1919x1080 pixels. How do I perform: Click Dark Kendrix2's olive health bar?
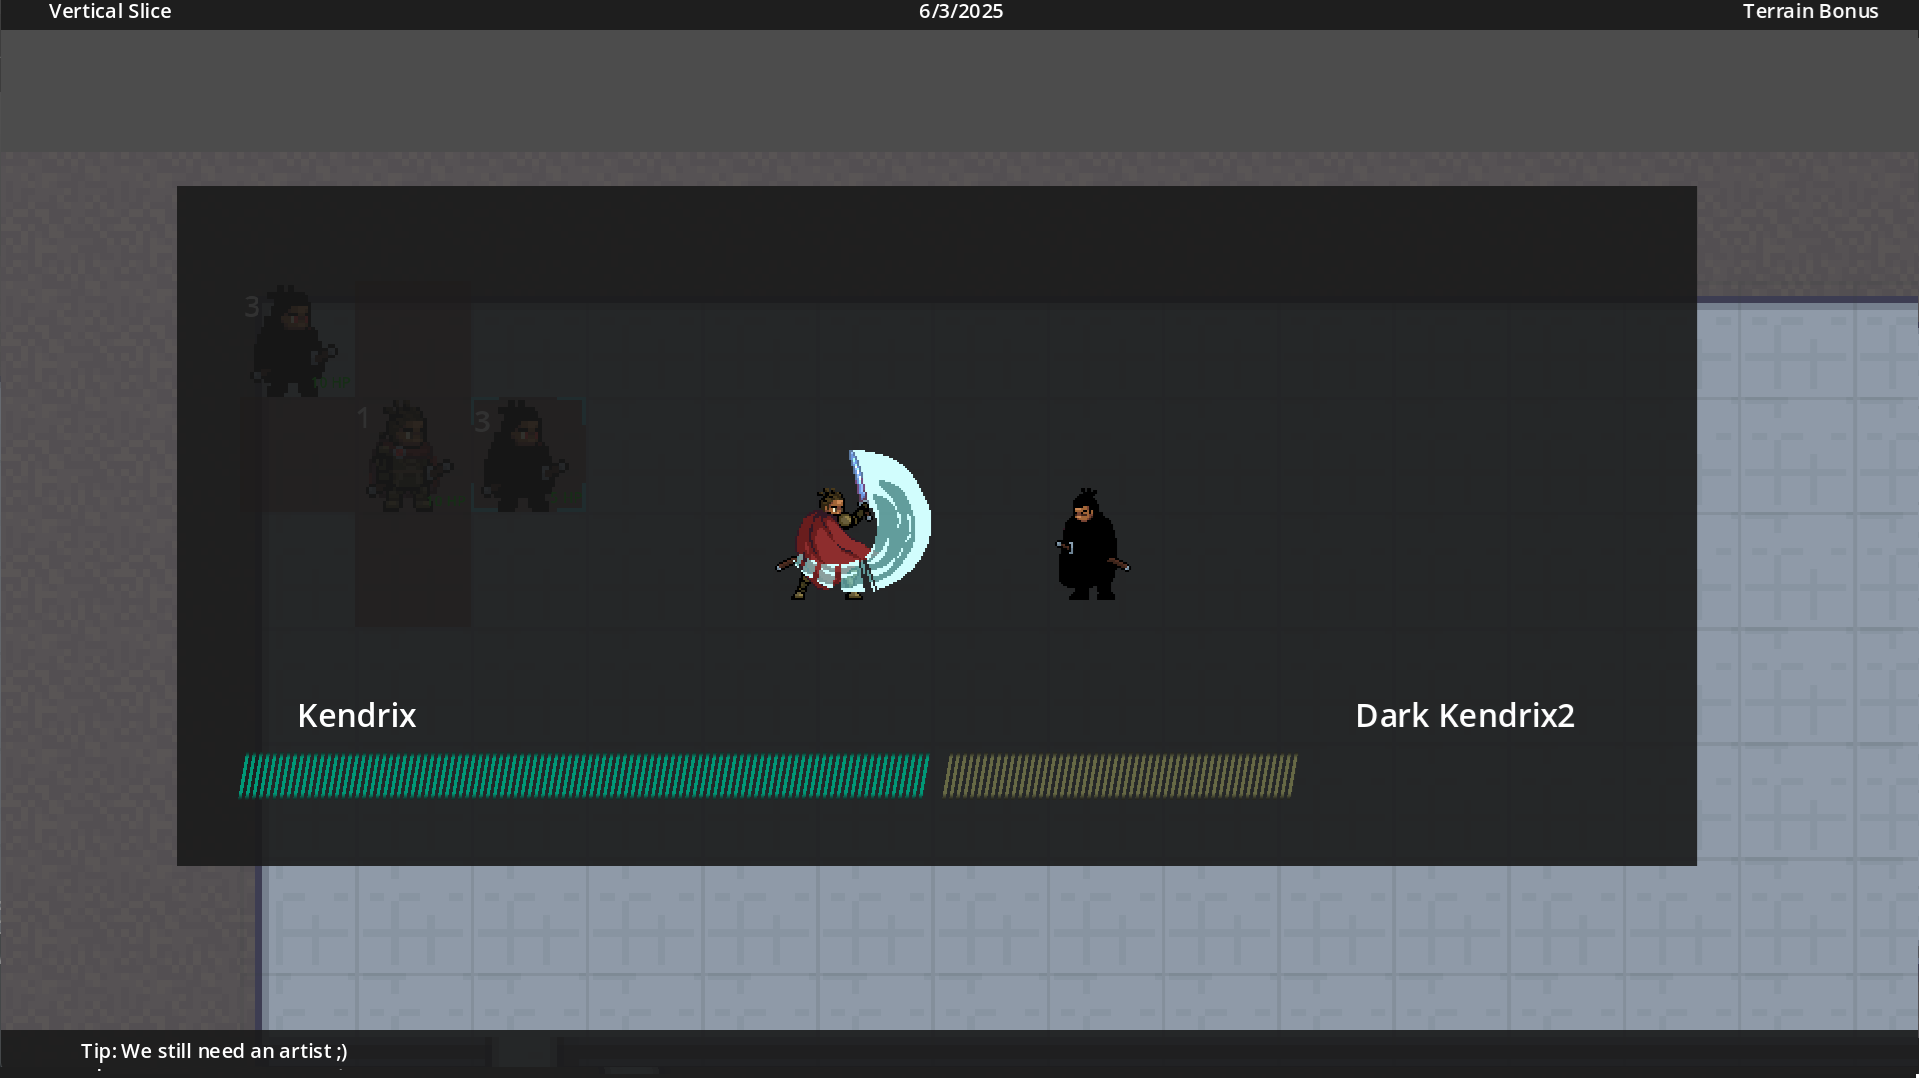click(1120, 776)
